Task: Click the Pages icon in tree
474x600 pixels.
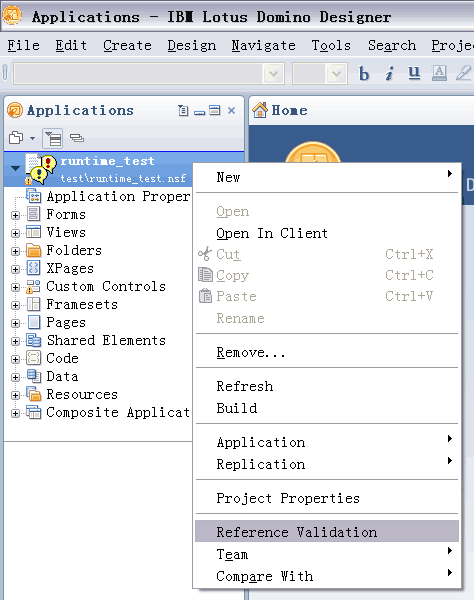Action: point(34,322)
